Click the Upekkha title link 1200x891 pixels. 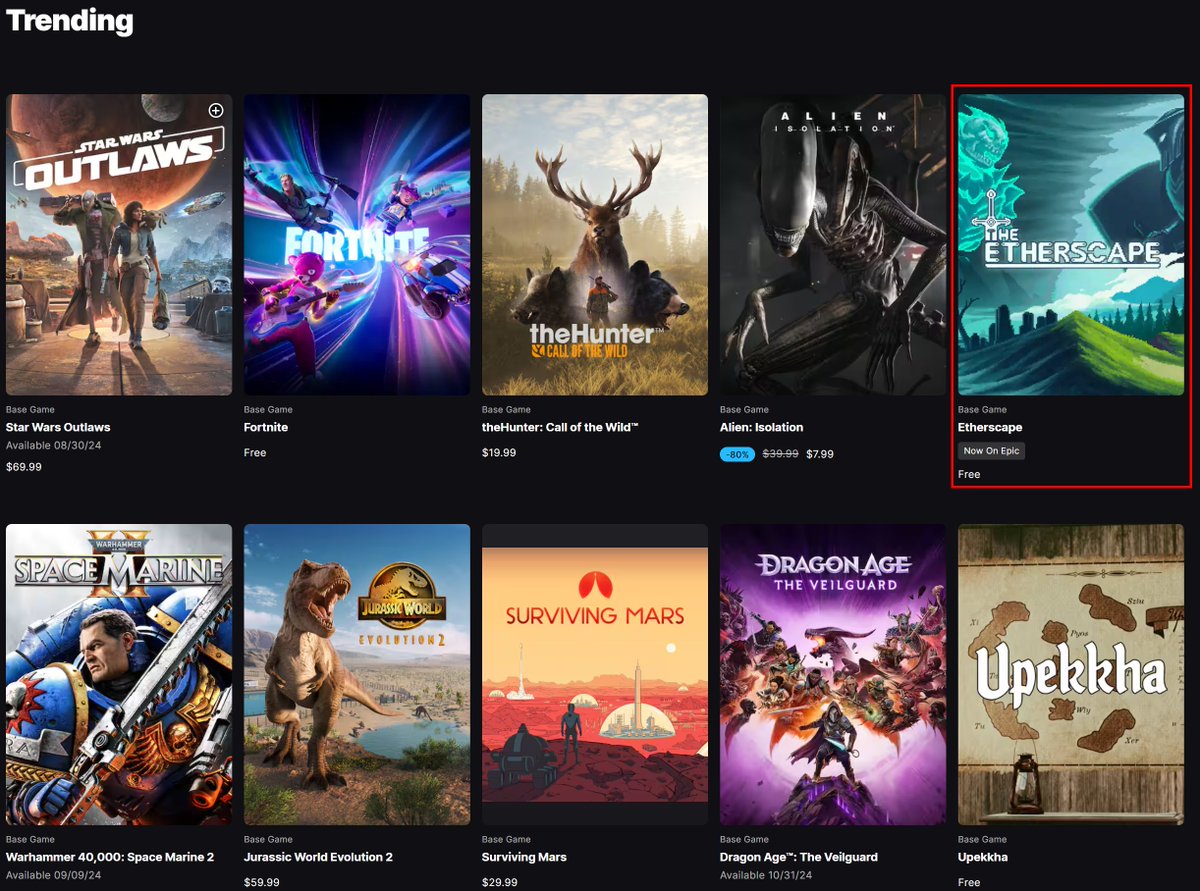click(x=983, y=857)
